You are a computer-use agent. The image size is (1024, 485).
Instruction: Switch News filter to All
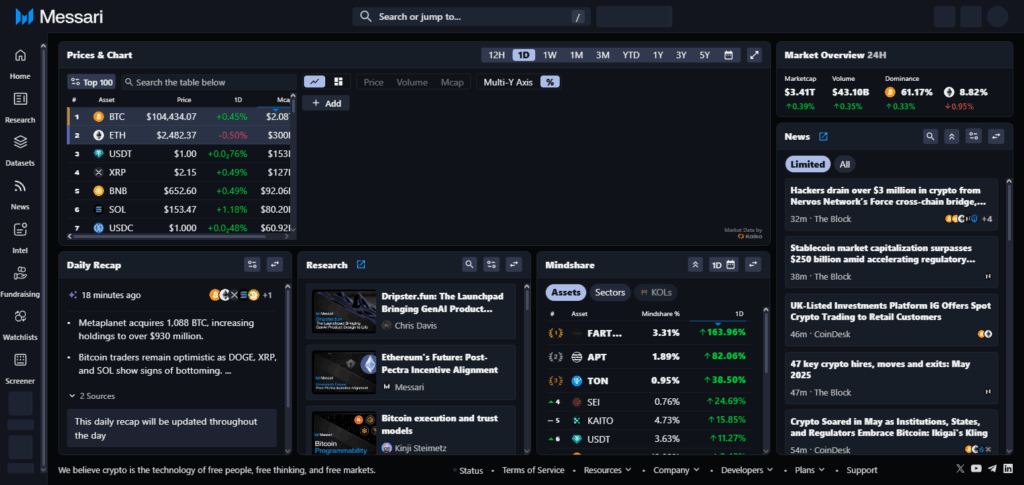845,164
